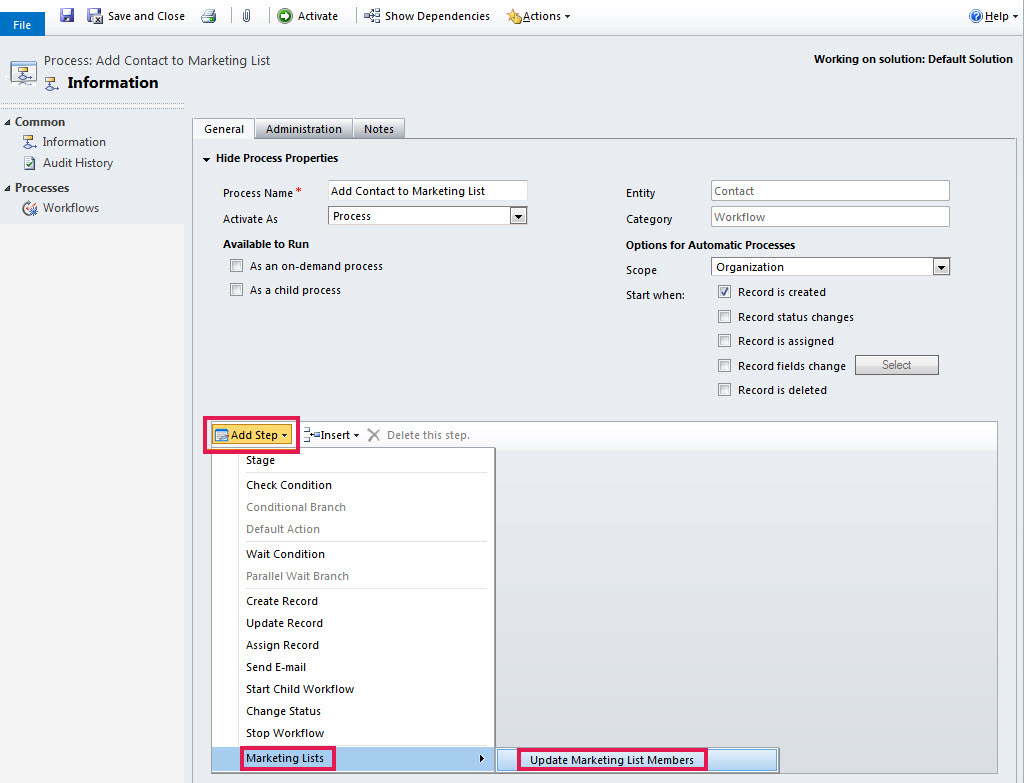
Task: Click the Category Workflow field
Action: click(829, 217)
